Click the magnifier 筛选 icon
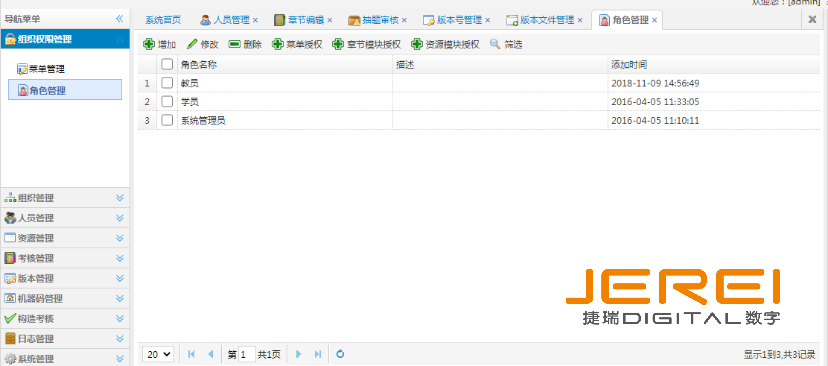The height and width of the screenshot is (366, 828). (495, 44)
